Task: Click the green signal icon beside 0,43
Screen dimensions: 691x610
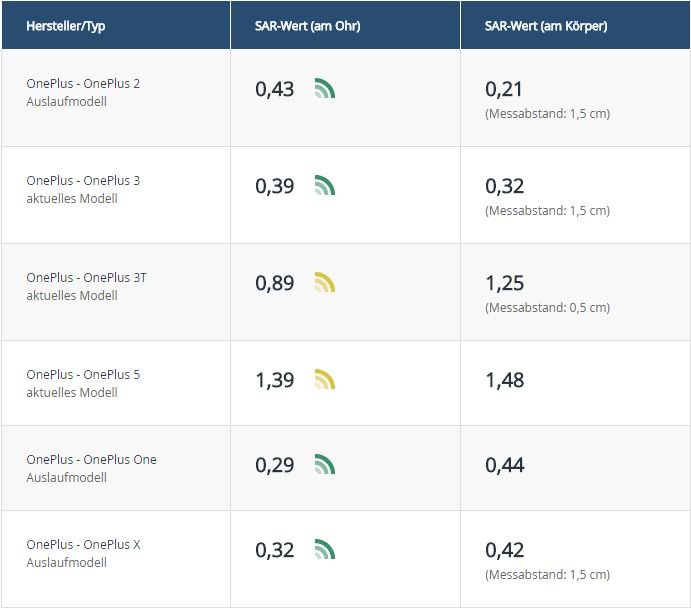Action: [x=325, y=88]
